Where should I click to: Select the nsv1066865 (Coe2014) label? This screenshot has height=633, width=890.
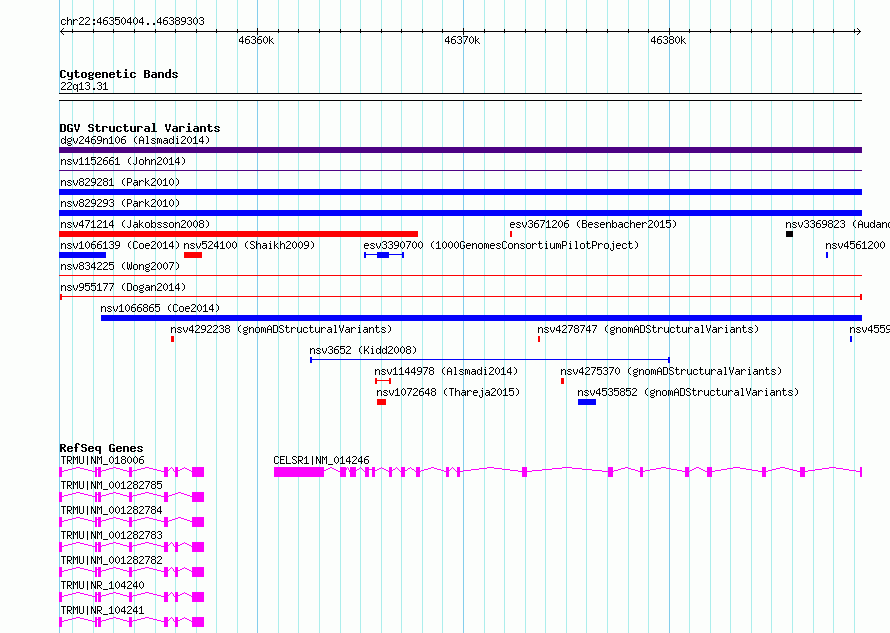click(x=160, y=308)
